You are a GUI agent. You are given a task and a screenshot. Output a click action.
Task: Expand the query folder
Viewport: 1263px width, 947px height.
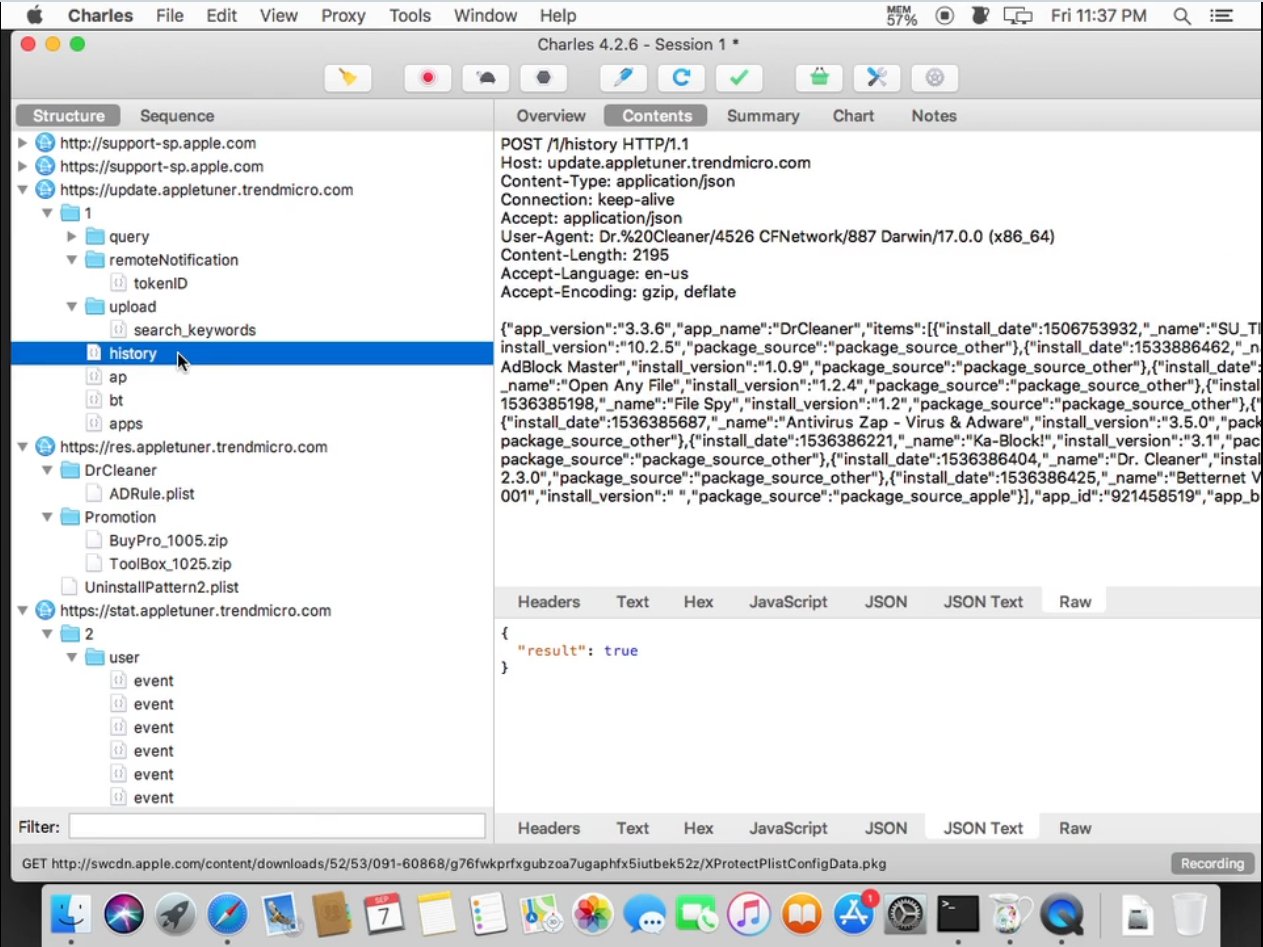tap(72, 236)
